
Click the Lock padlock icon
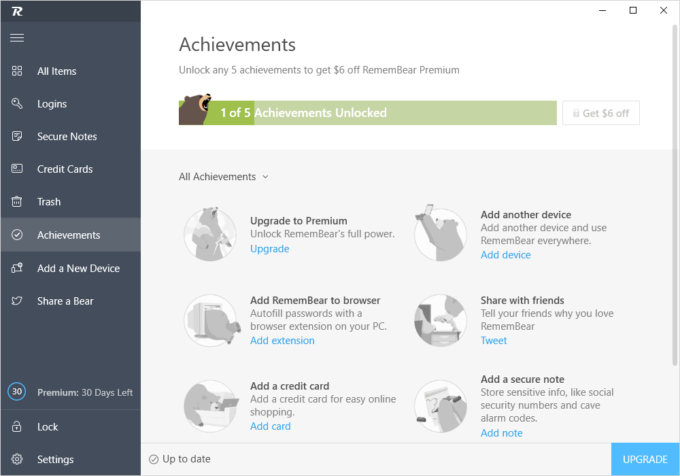tap(17, 427)
